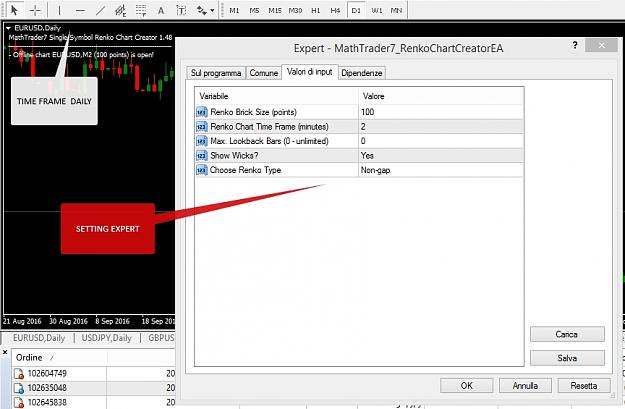The image size is (625, 409).
Task: Close the Expert dialog
Action: tap(601, 45)
